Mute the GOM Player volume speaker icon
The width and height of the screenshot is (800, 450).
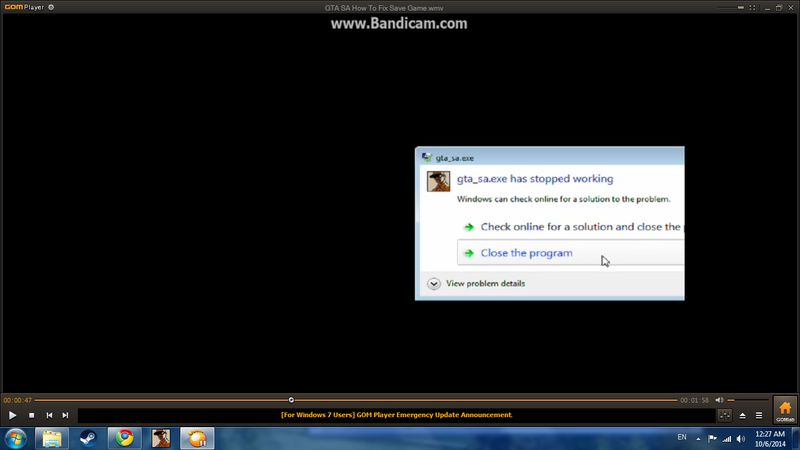[x=719, y=400]
